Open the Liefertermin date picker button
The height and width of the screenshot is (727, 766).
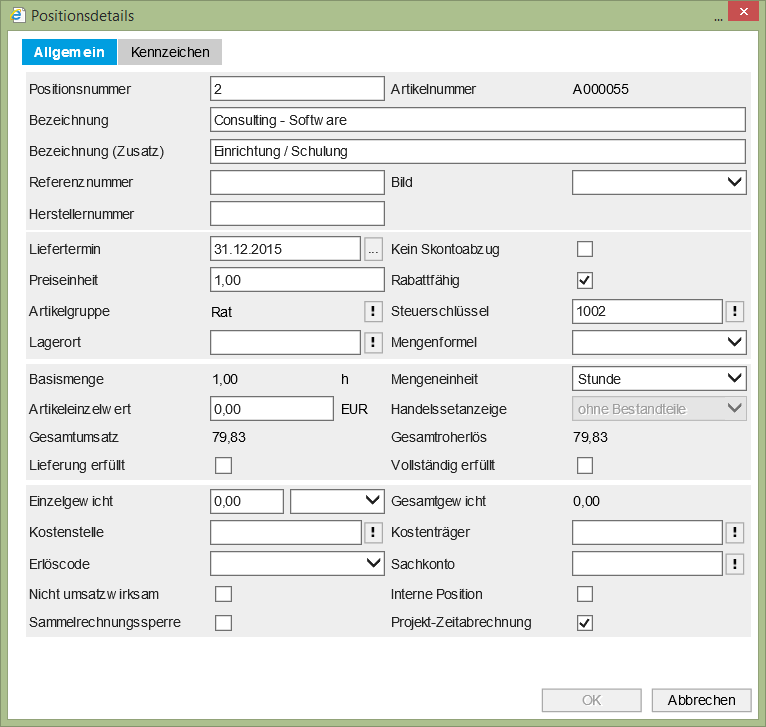coord(374,248)
